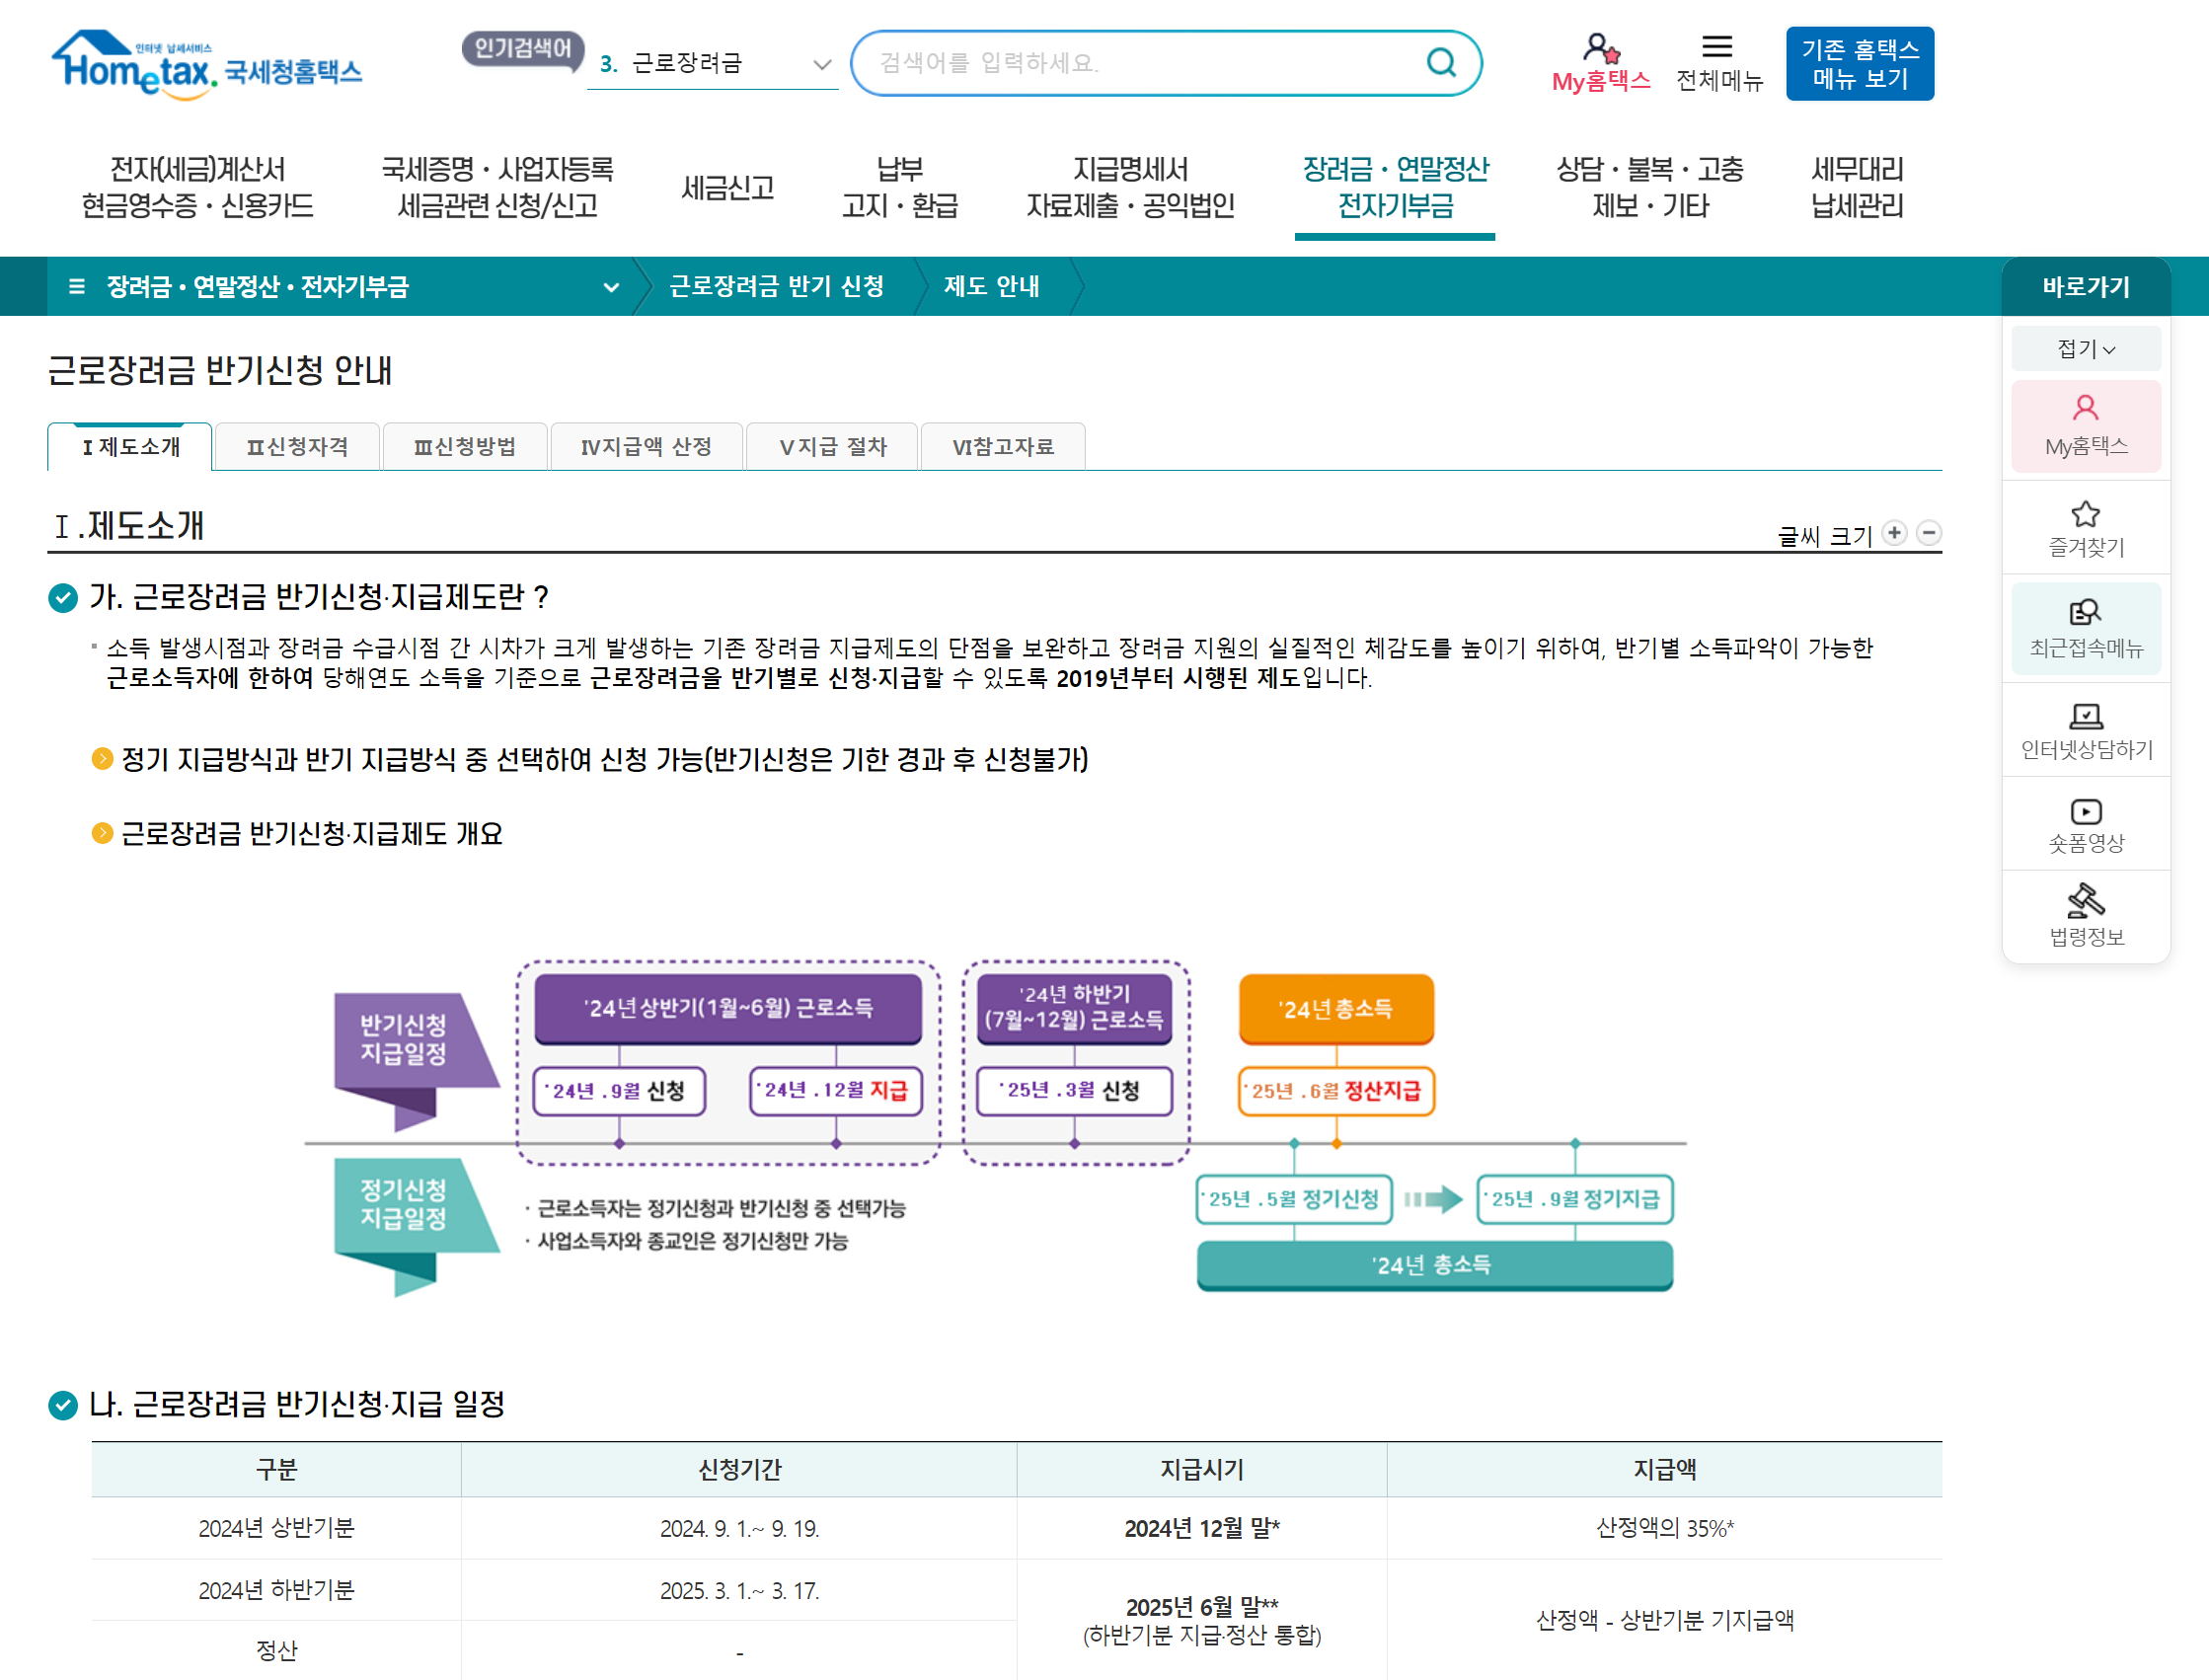Open 인터넷상담하기 in the sidebar
This screenshot has height=1680, width=2209.
[2085, 729]
